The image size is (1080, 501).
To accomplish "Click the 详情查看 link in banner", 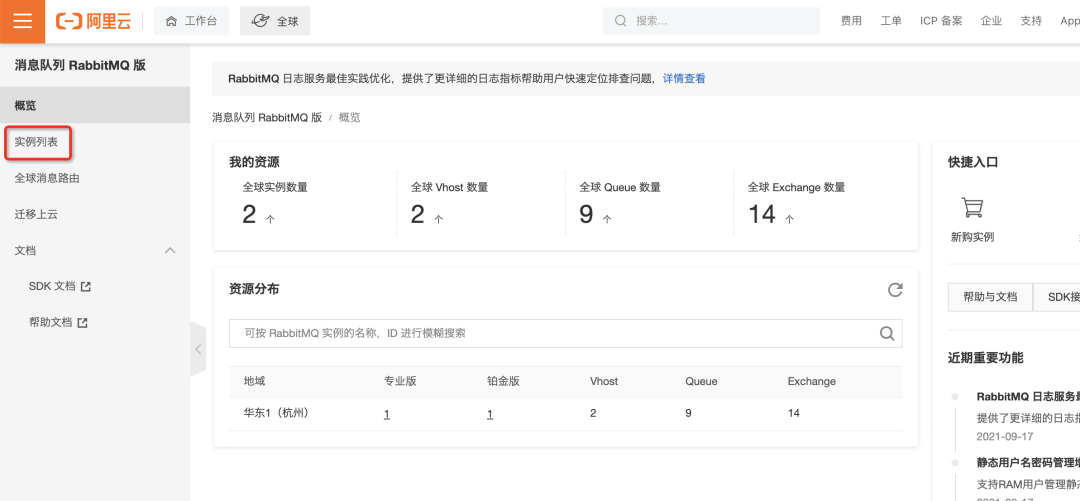I will pyautogui.click(x=684, y=79).
